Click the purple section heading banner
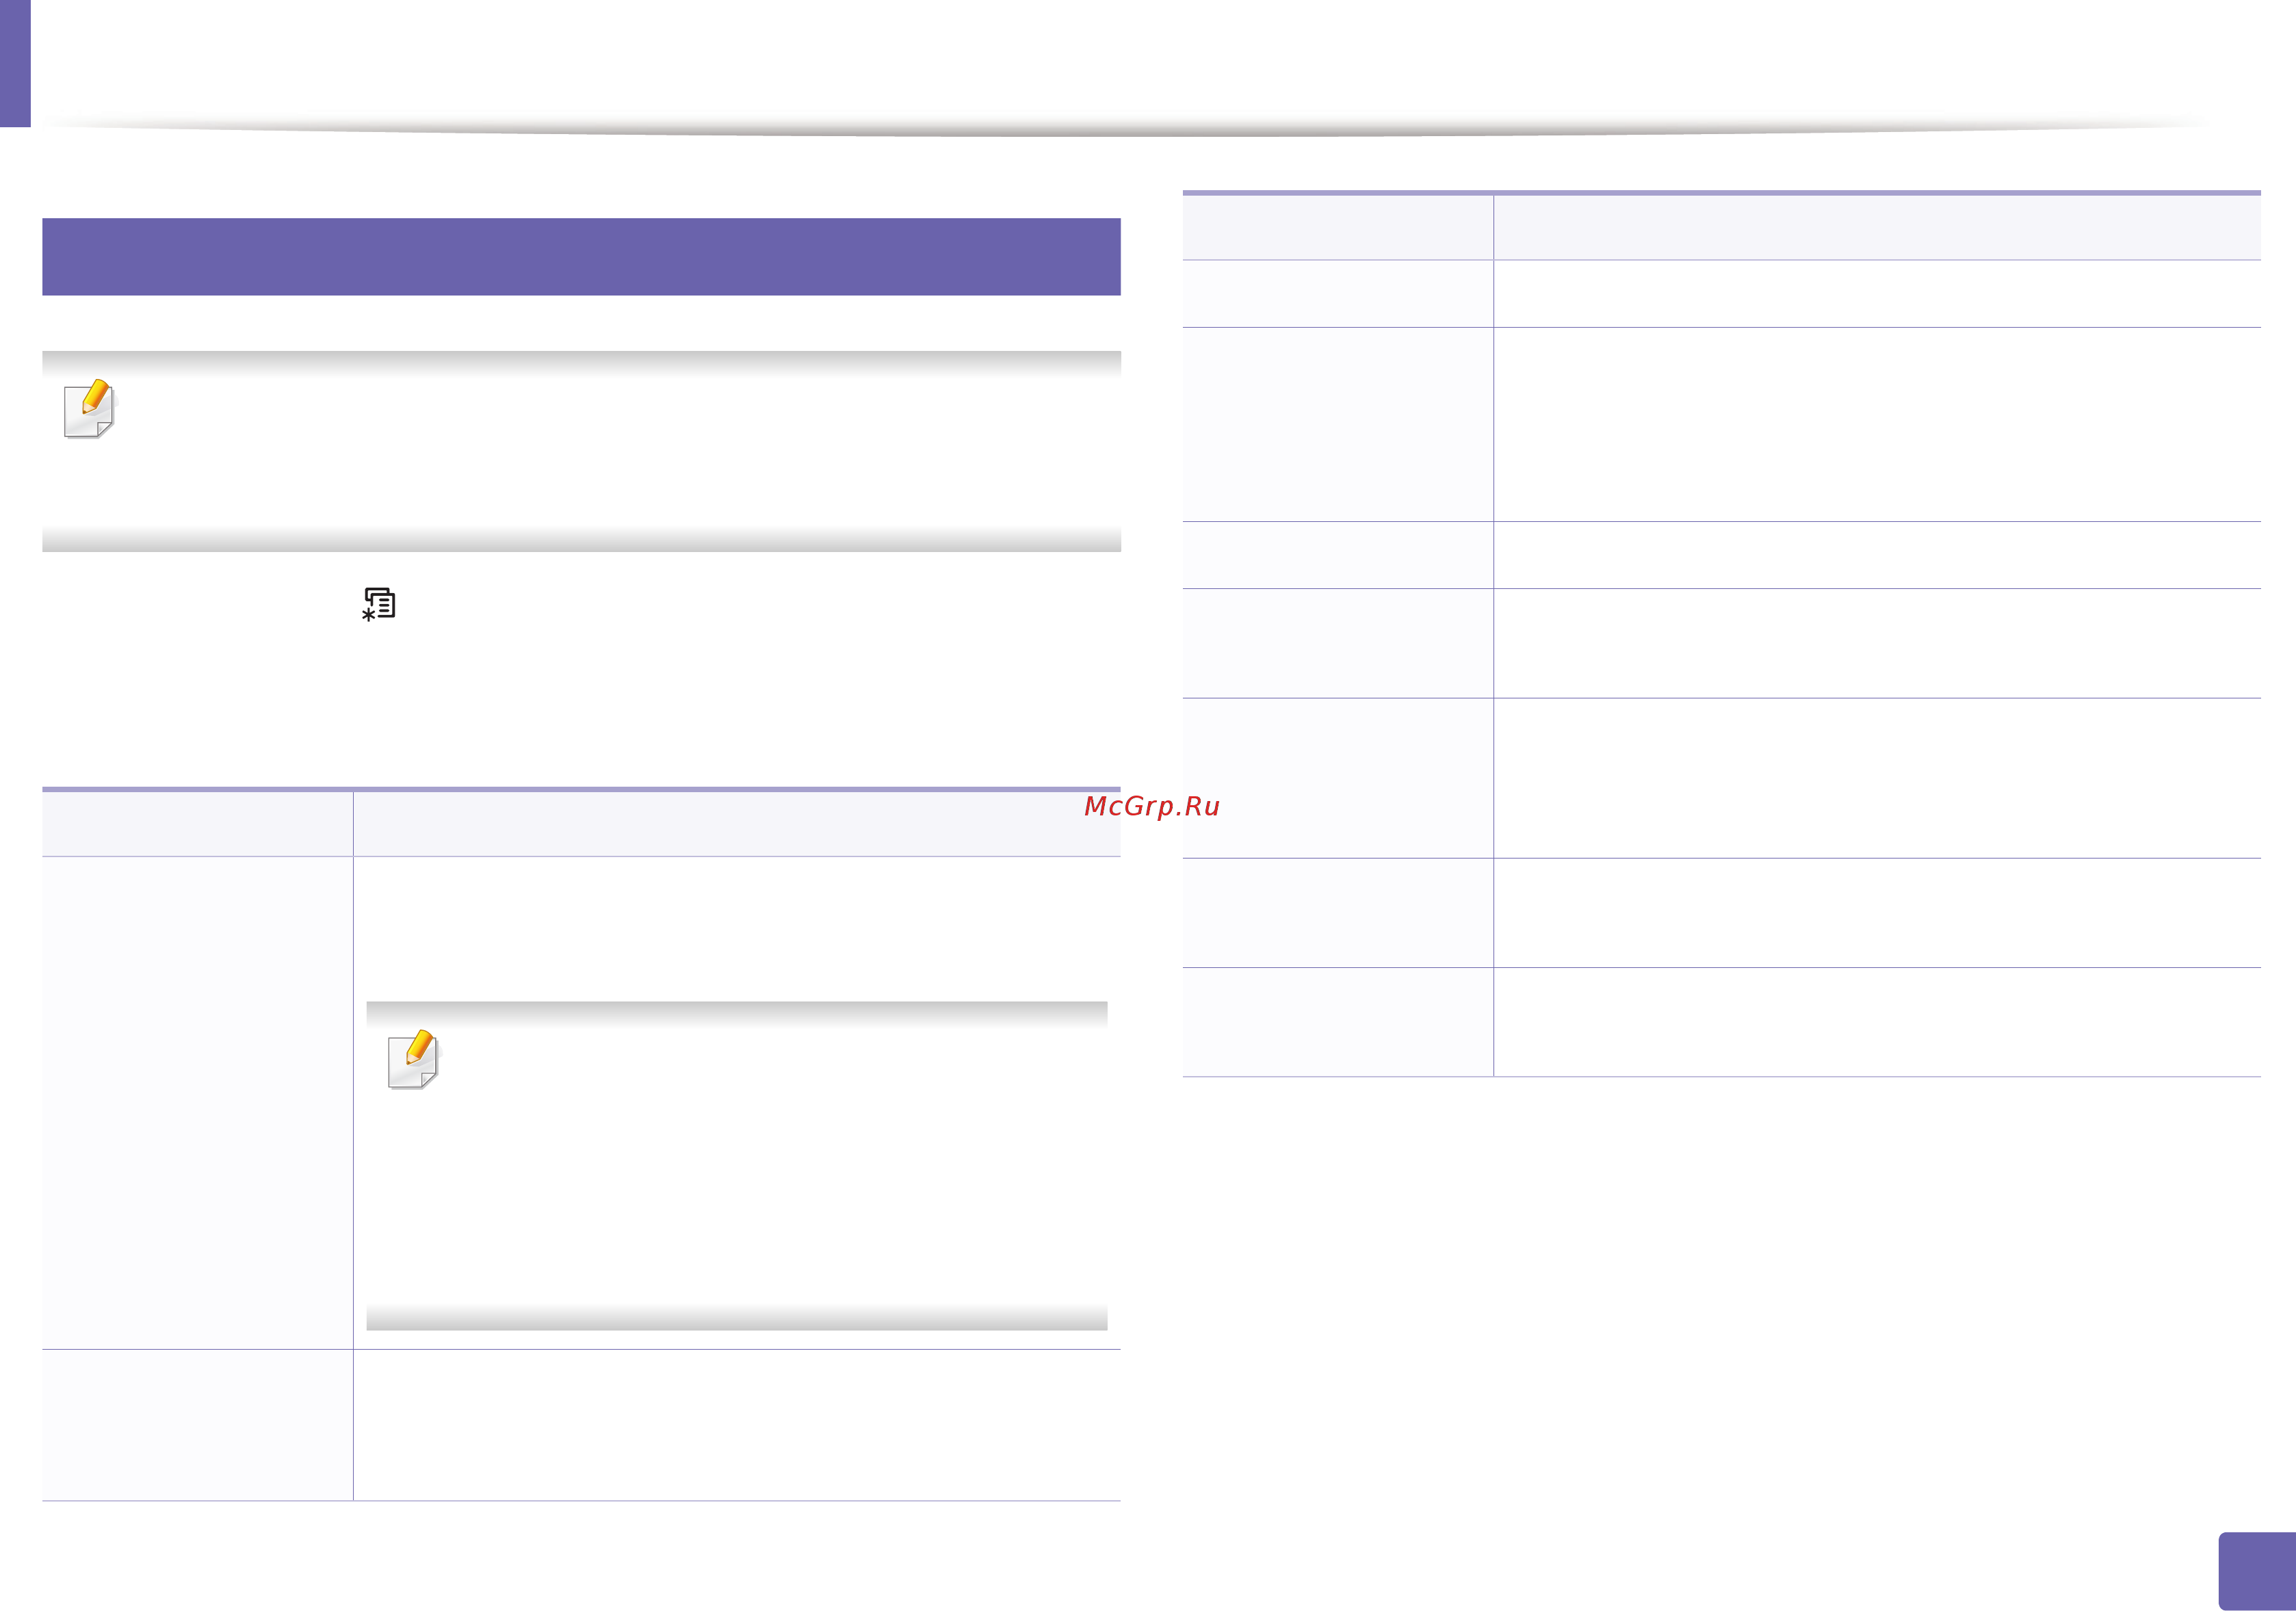This screenshot has width=2296, height=1611. [x=581, y=257]
